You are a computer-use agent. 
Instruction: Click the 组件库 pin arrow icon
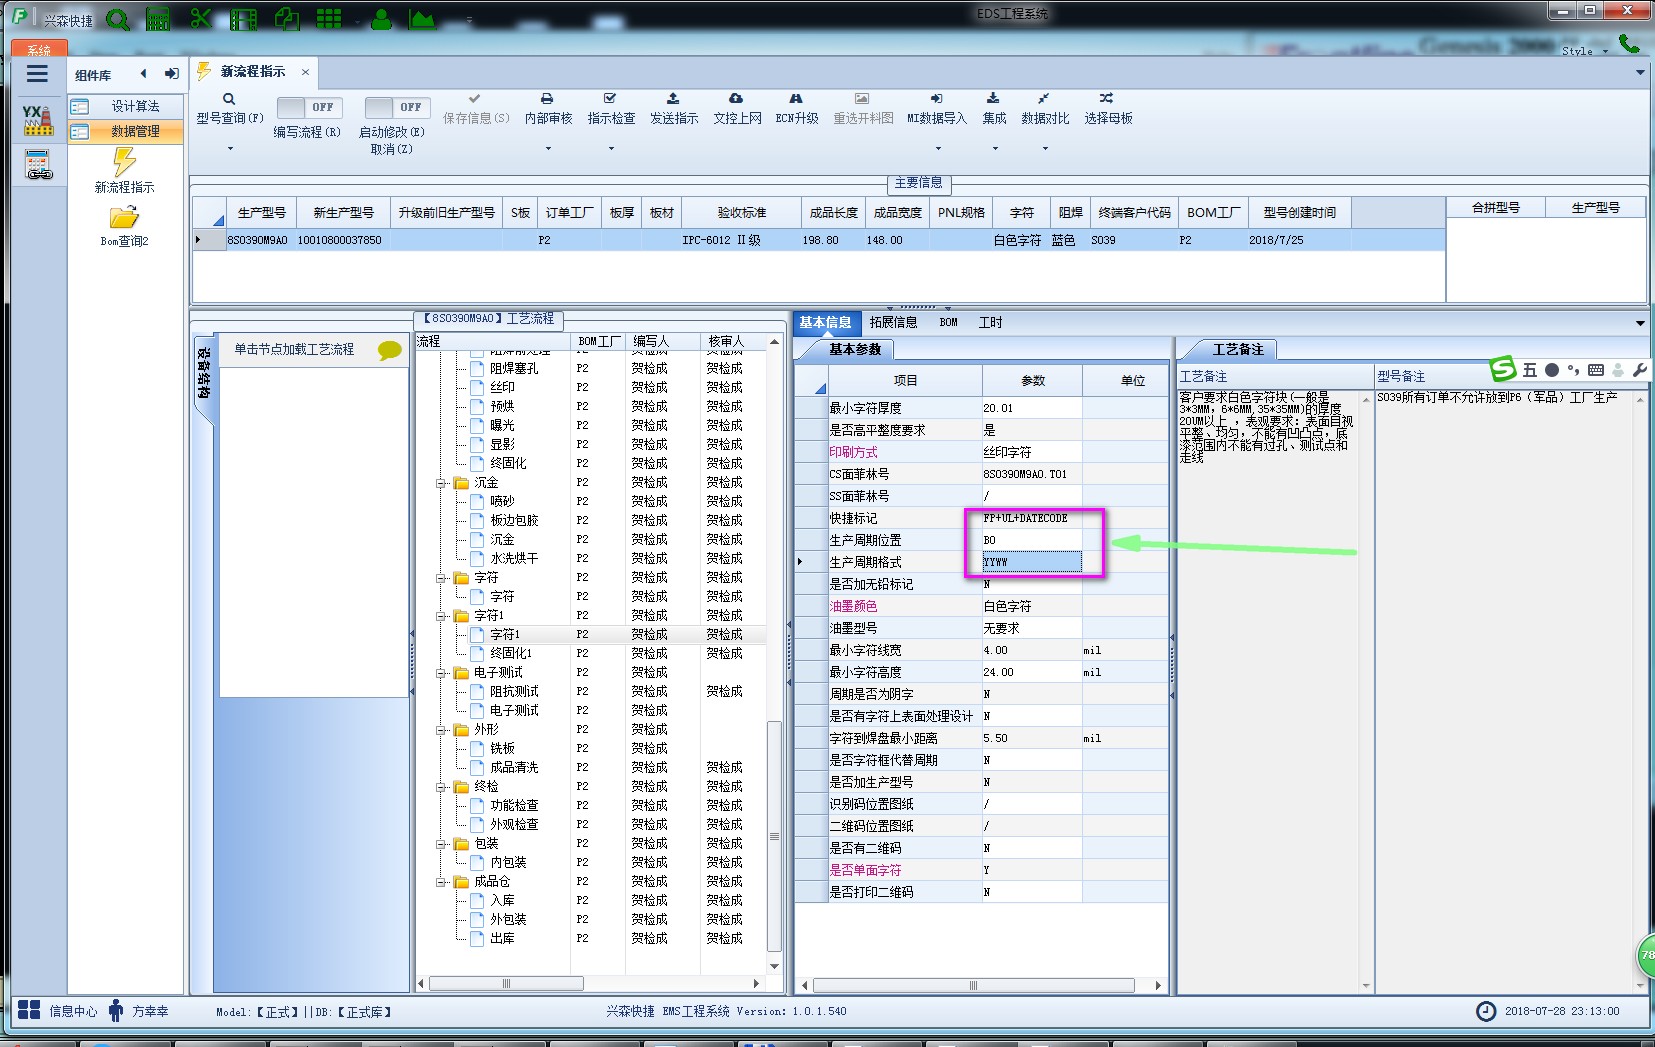172,74
